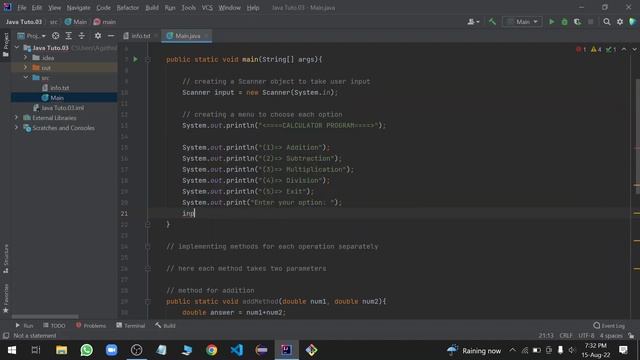Start debugging with the green bug icon
Screen dimensions: 640x360
pyautogui.click(x=564, y=22)
